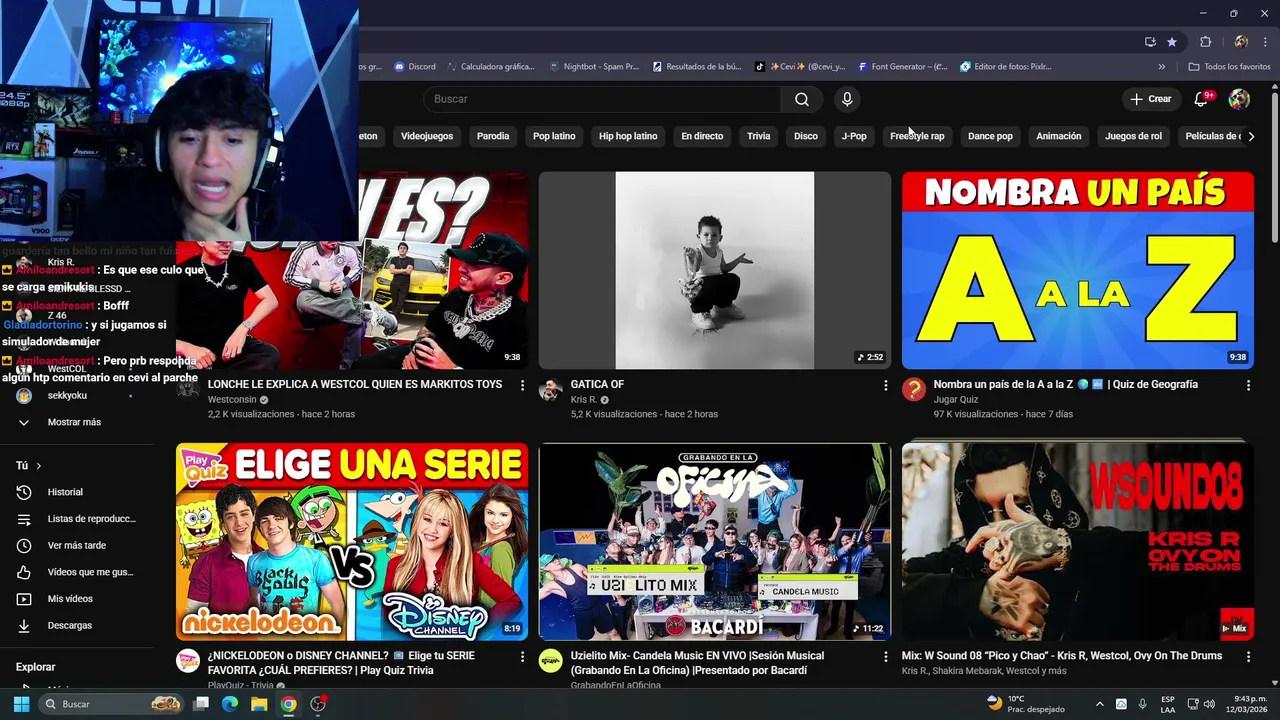Open options for Nickelodeon o Disney video
This screenshot has width=1280, height=720.
click(x=522, y=656)
